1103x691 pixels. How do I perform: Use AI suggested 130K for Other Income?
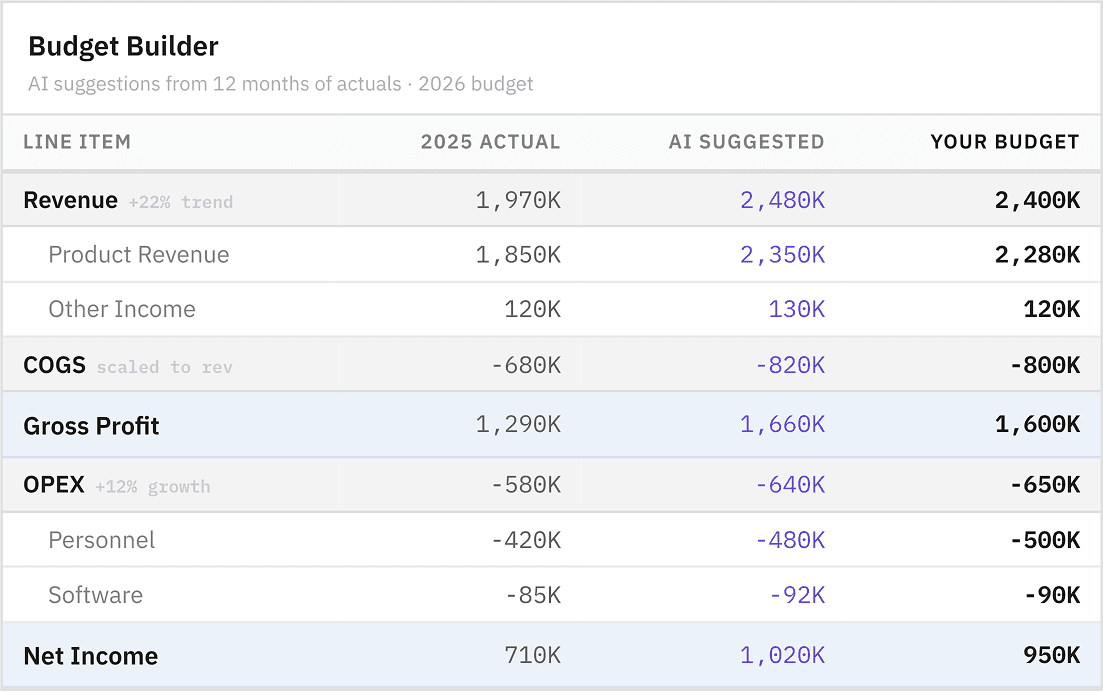[x=796, y=309]
